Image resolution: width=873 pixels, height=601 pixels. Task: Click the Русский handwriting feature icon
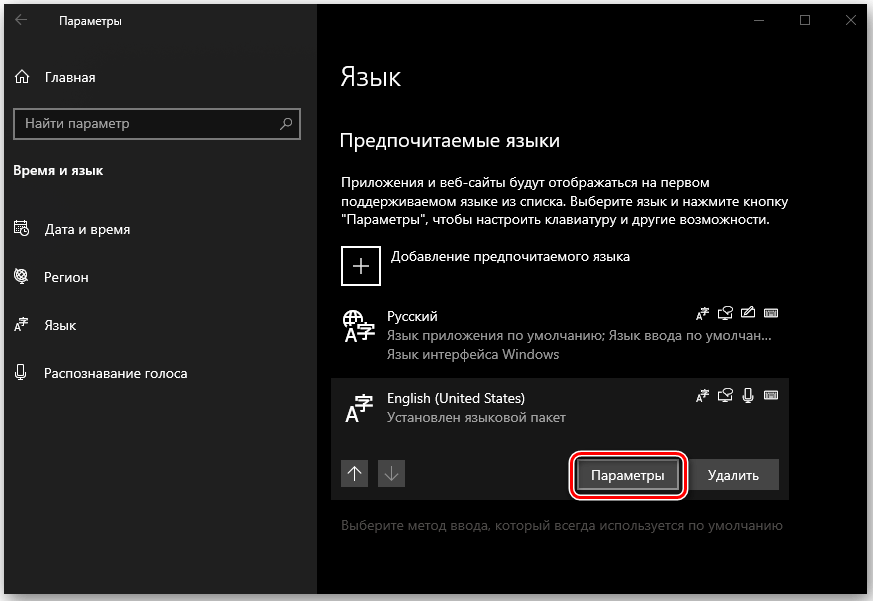tap(748, 312)
